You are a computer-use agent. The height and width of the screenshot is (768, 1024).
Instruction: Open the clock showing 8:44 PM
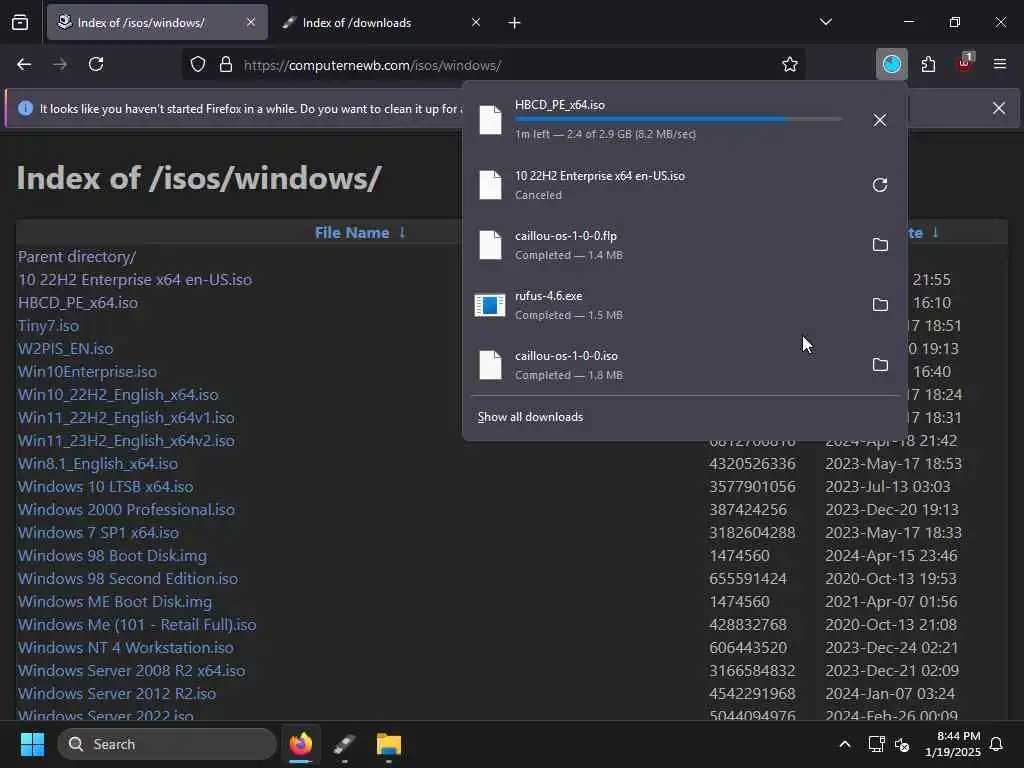952,744
